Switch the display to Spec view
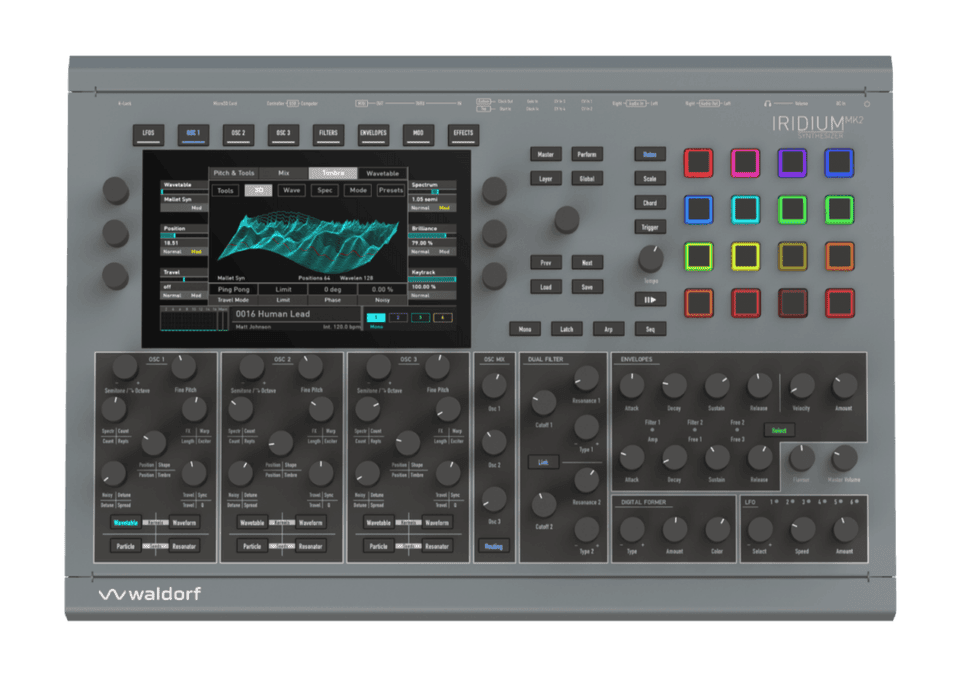The width and height of the screenshot is (960, 676). pyautogui.click(x=324, y=190)
